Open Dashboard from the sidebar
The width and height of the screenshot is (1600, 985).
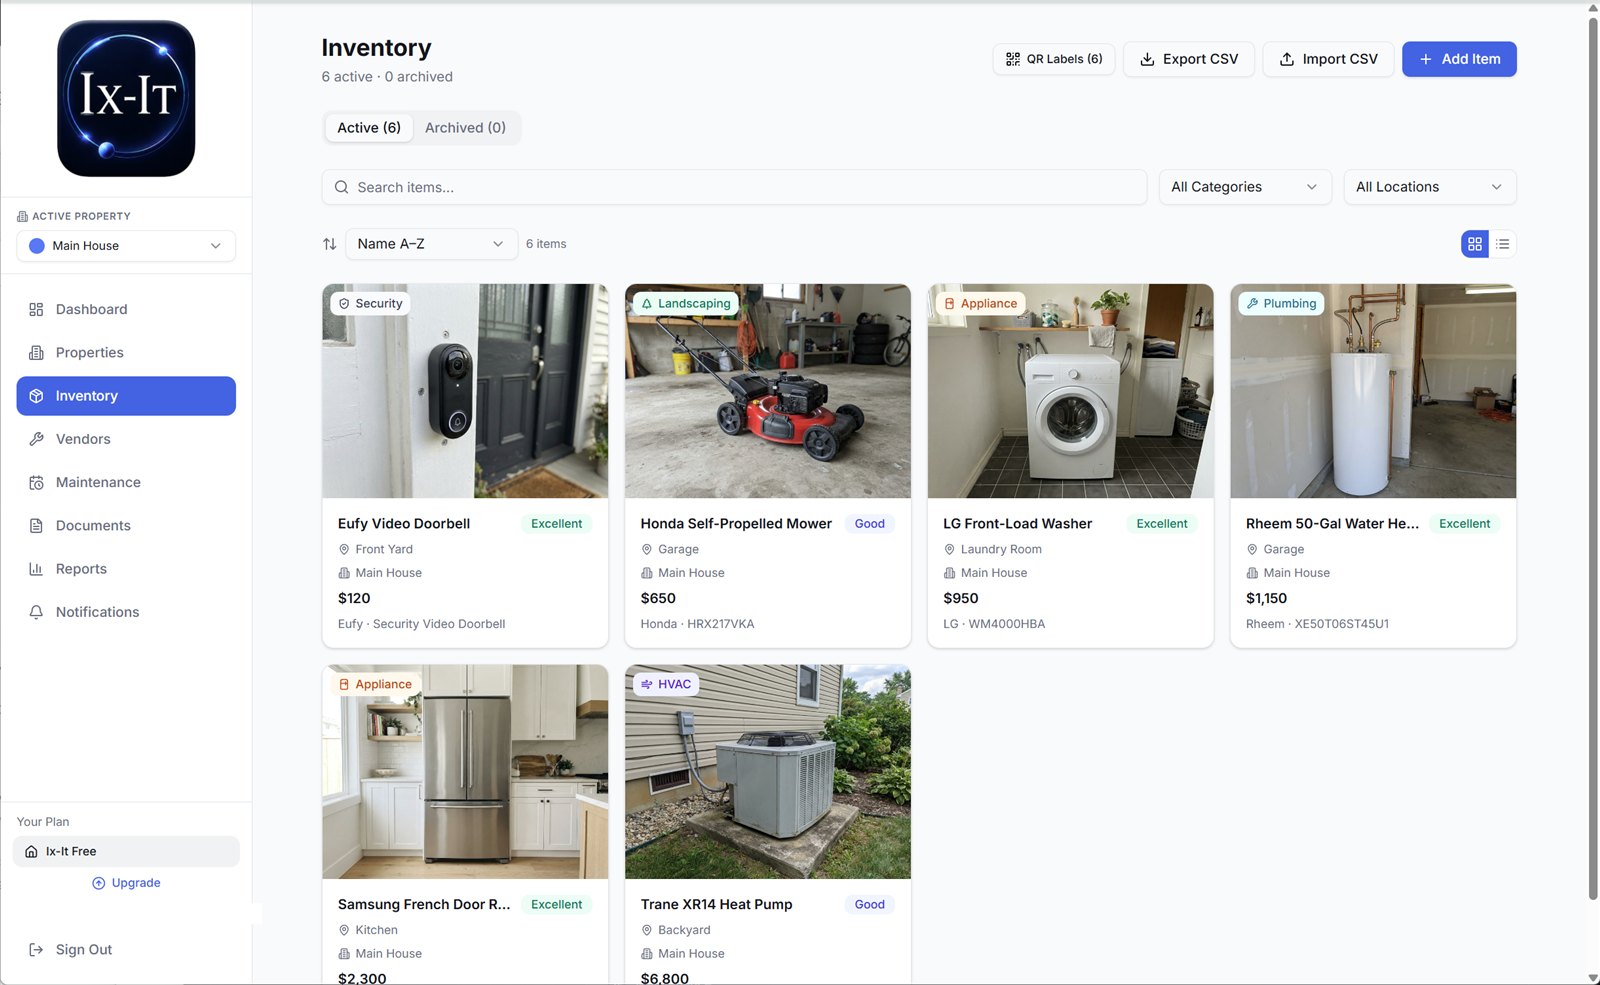pos(126,309)
